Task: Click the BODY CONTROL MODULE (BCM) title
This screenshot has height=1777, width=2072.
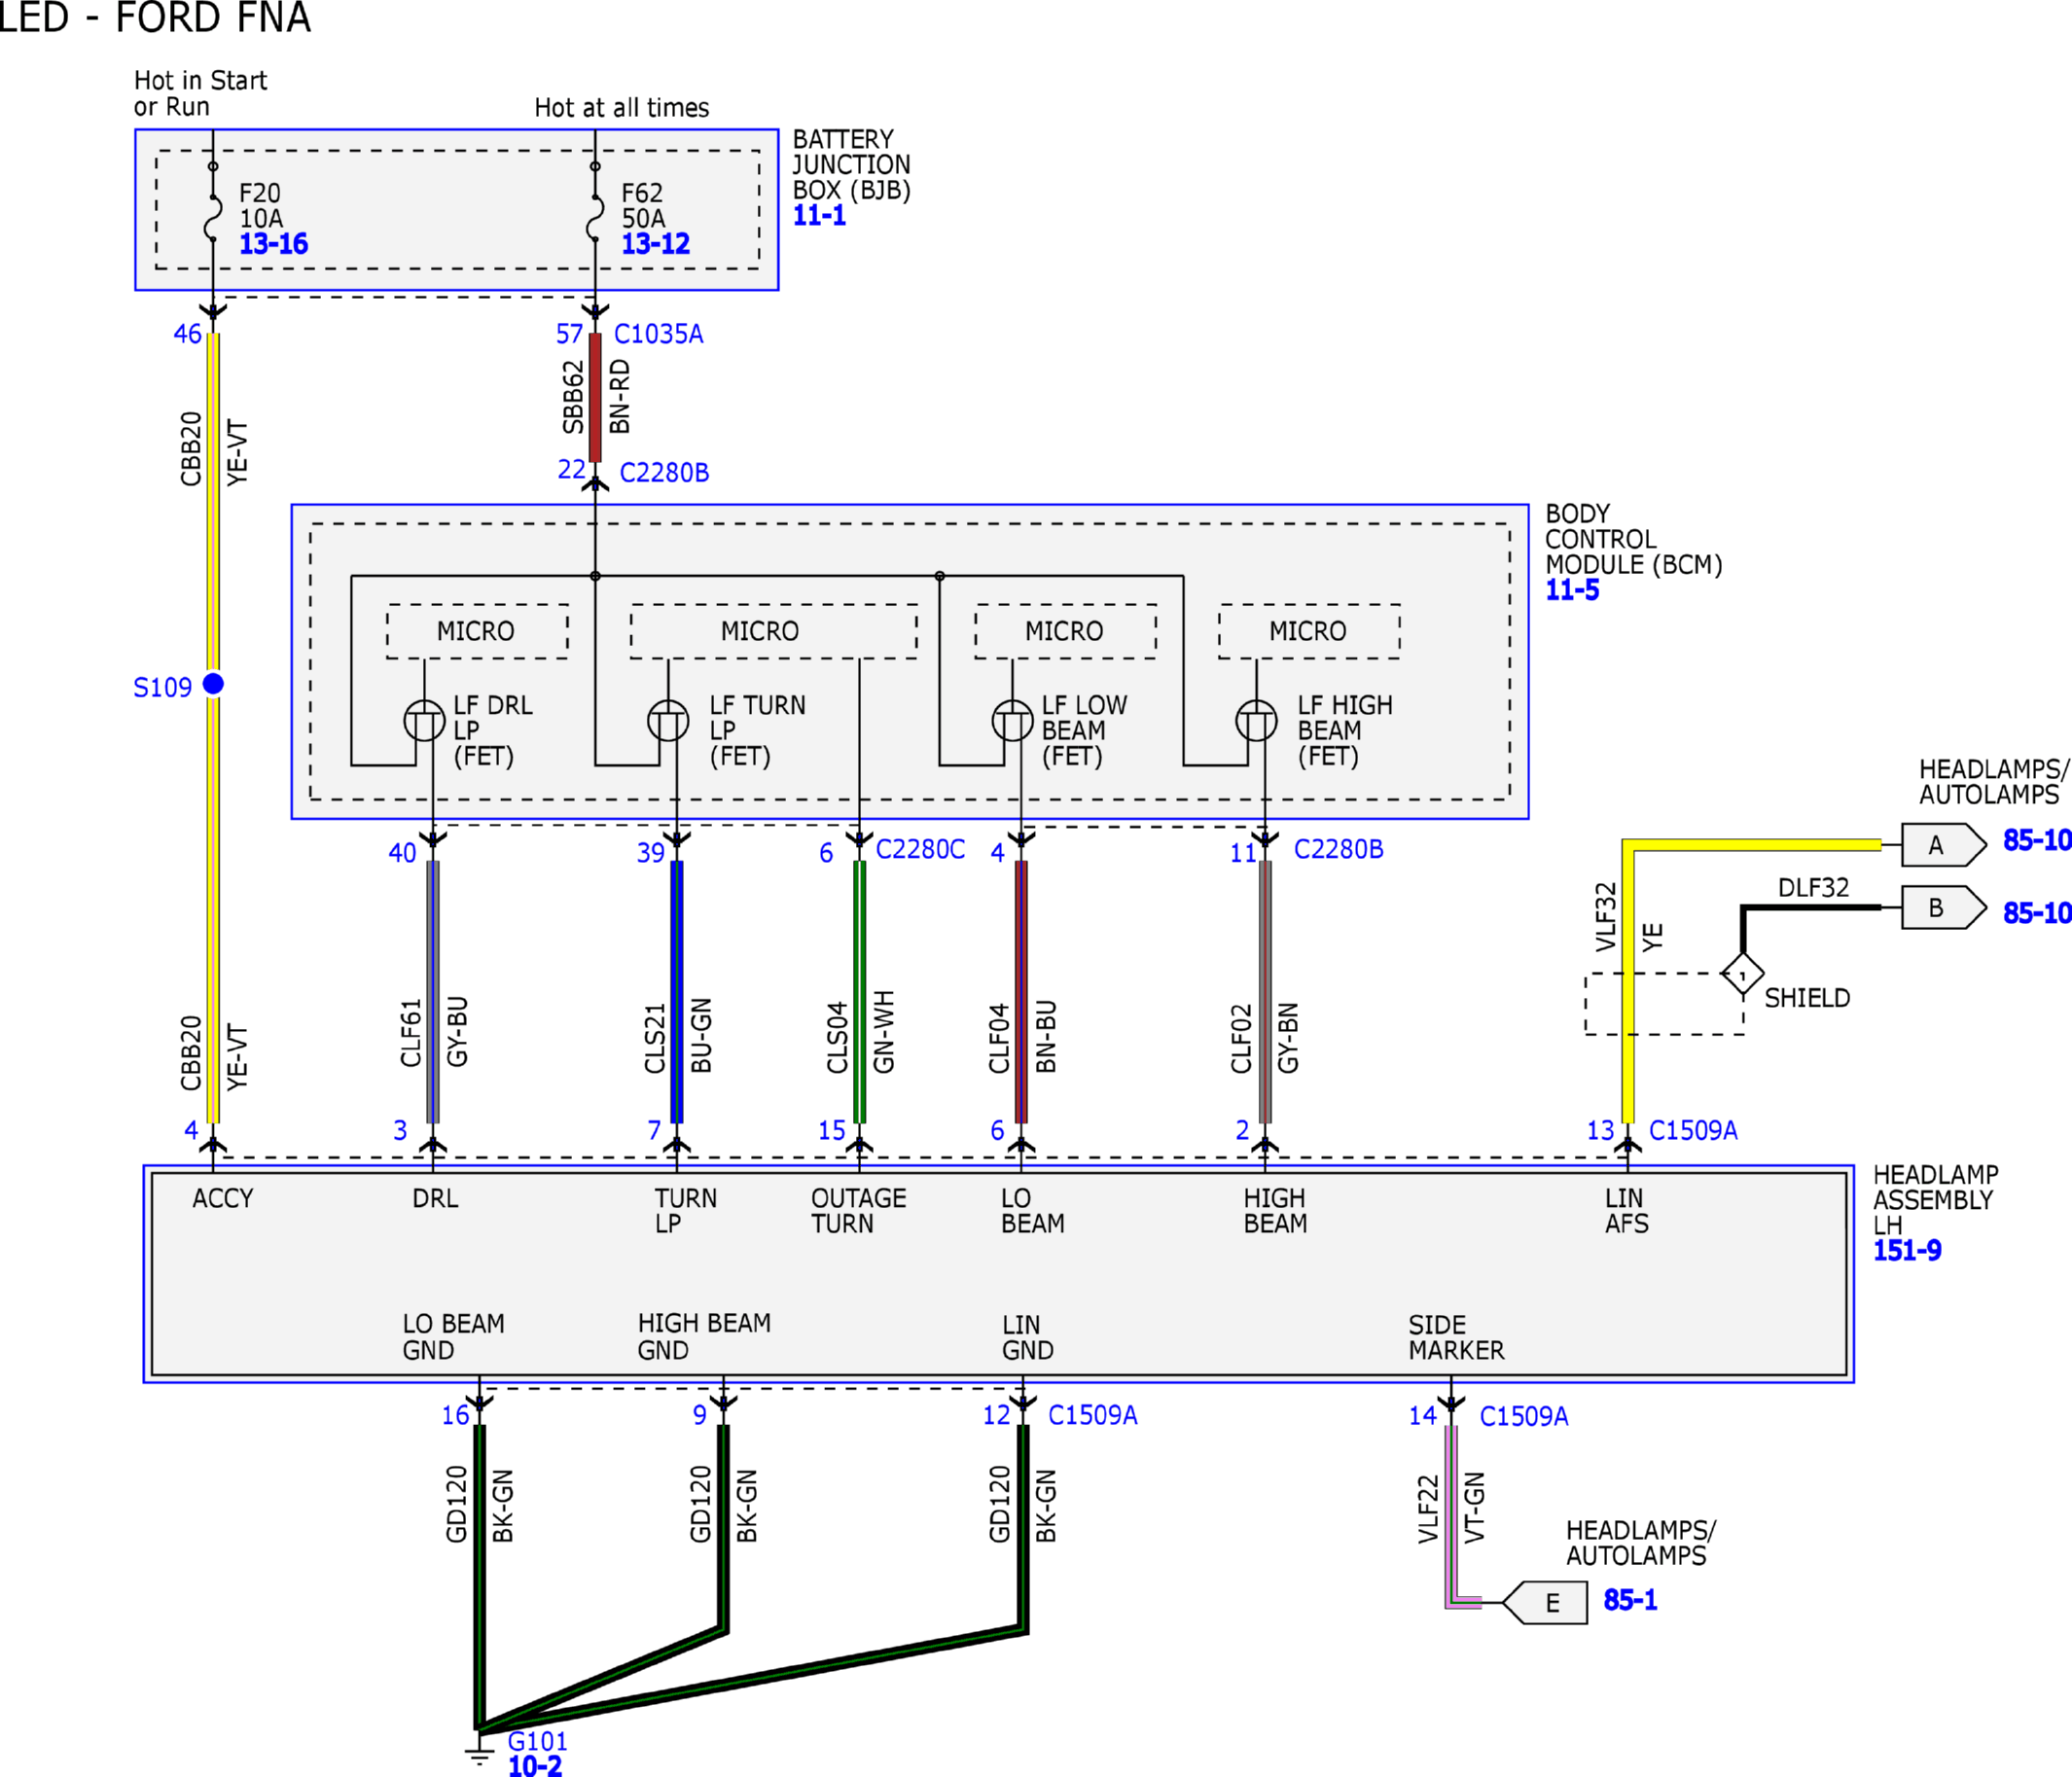Action: (1633, 539)
